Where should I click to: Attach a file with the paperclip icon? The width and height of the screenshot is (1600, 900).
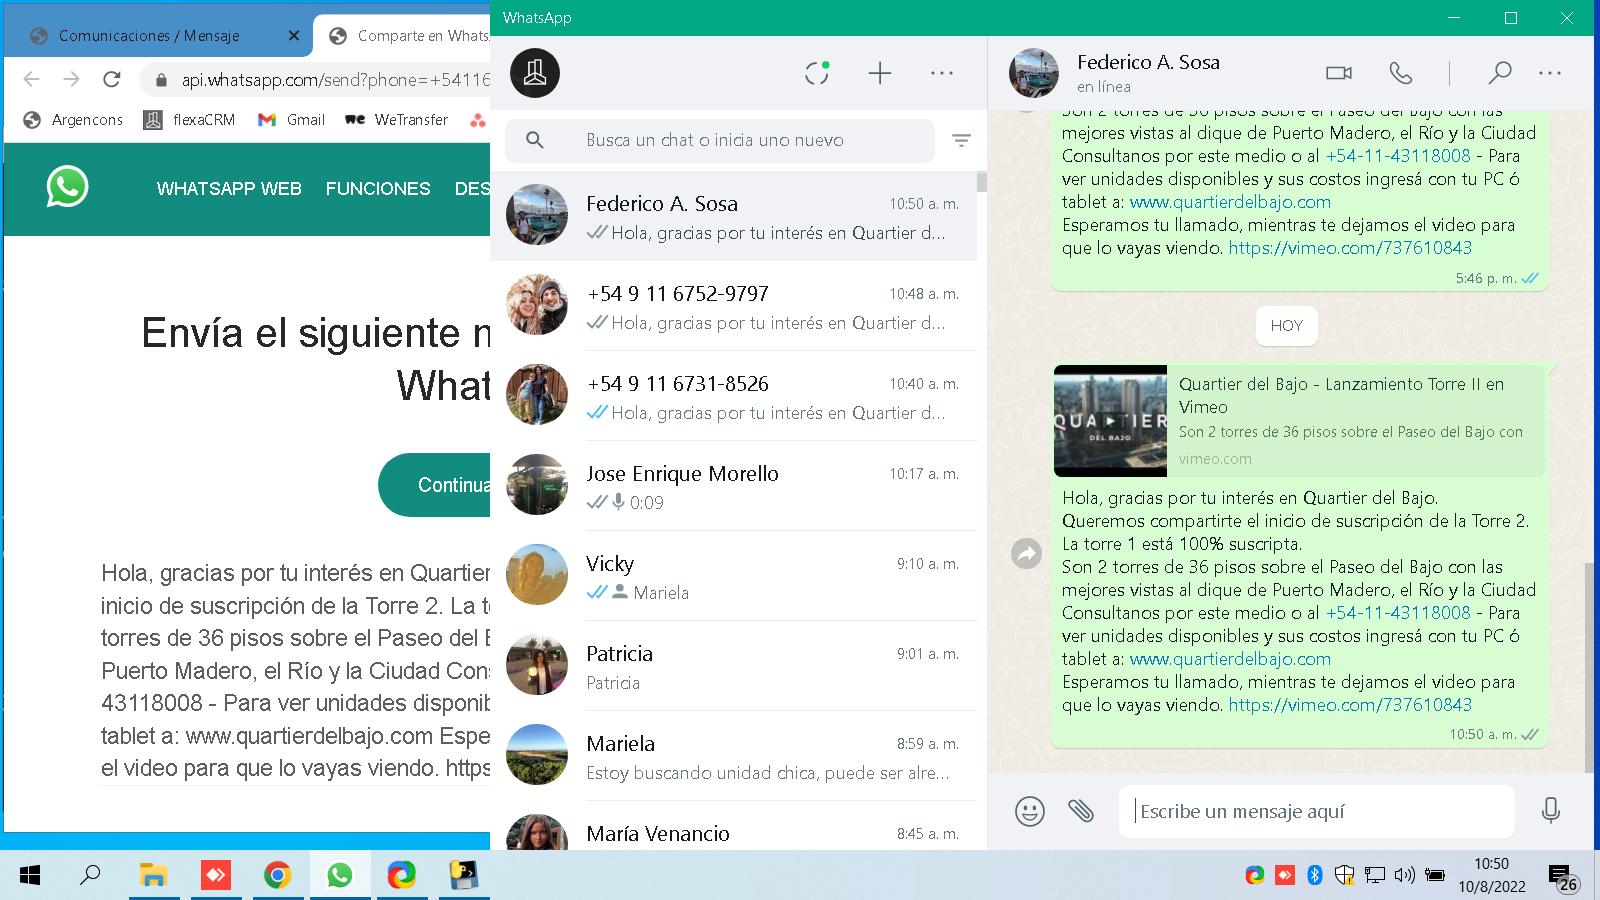(x=1081, y=810)
